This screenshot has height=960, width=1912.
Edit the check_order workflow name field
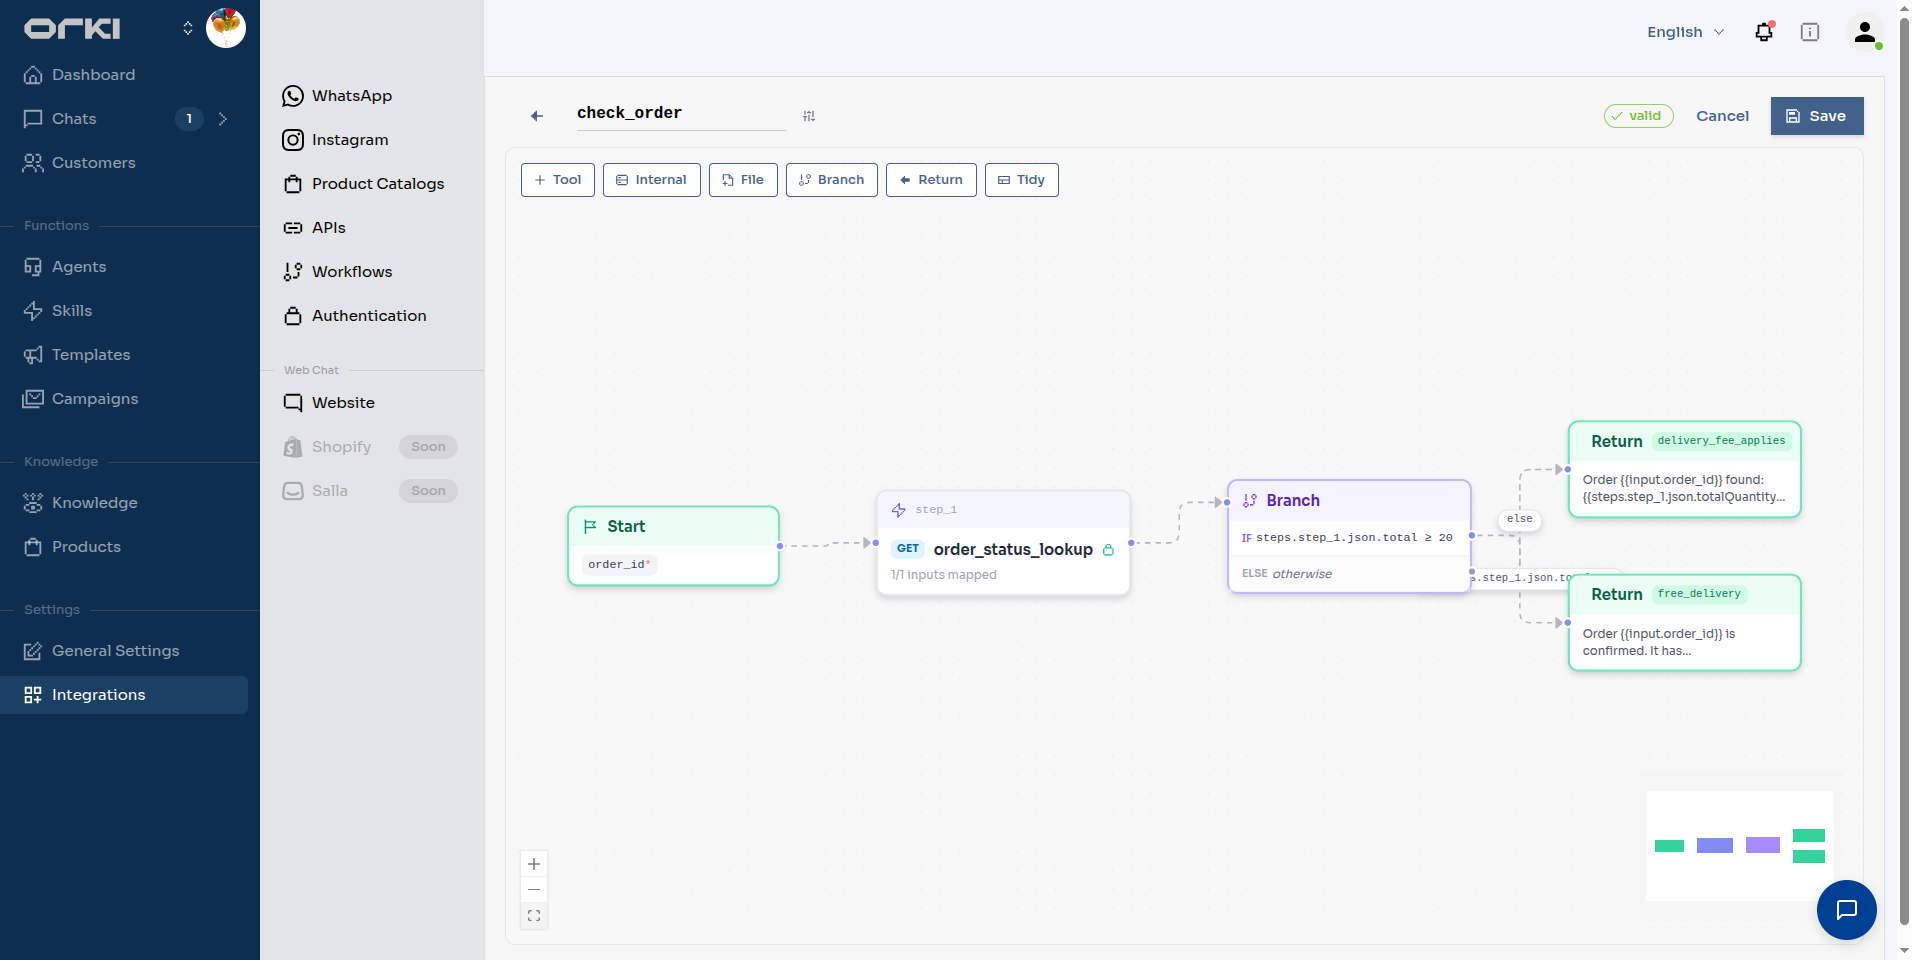pos(680,113)
